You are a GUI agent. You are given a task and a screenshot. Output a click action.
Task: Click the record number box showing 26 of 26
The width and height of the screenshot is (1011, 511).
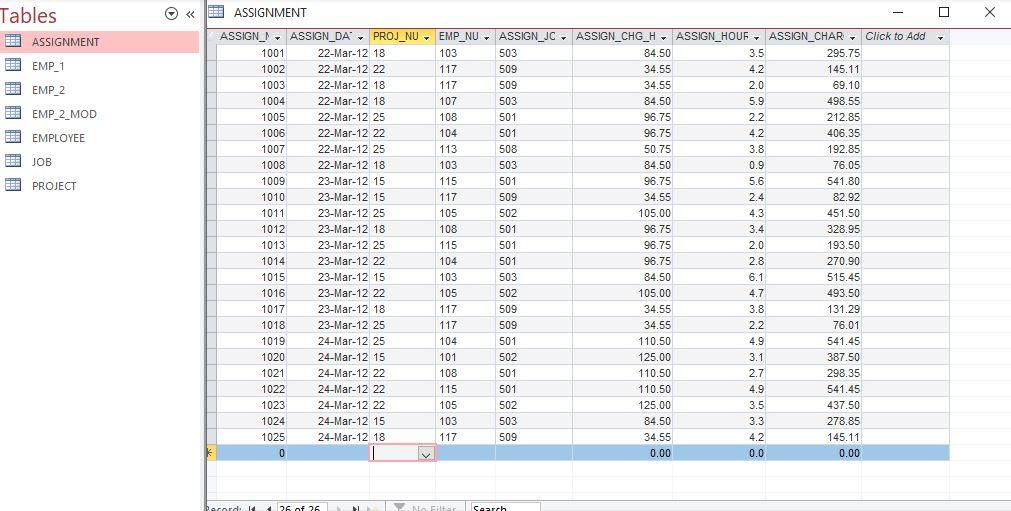tap(302, 508)
